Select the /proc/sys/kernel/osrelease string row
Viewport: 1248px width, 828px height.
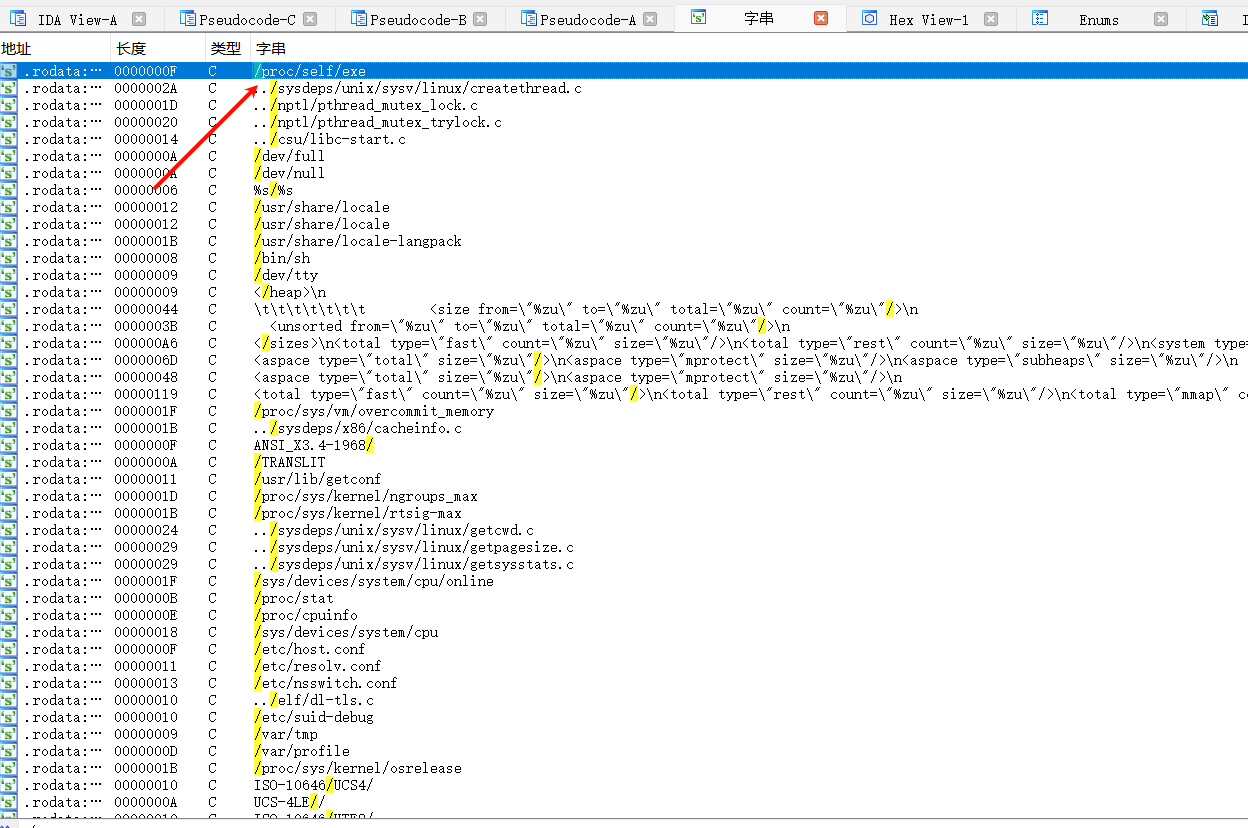[x=358, y=768]
